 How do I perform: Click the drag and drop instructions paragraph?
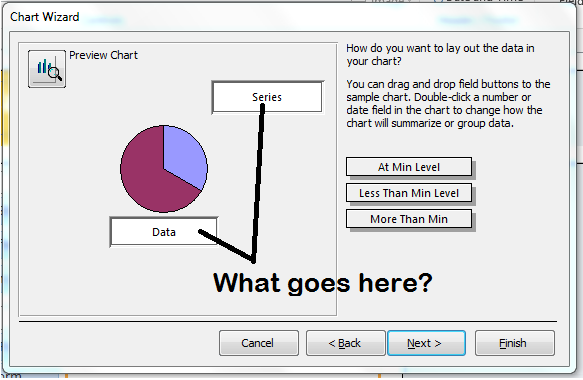[x=448, y=104]
